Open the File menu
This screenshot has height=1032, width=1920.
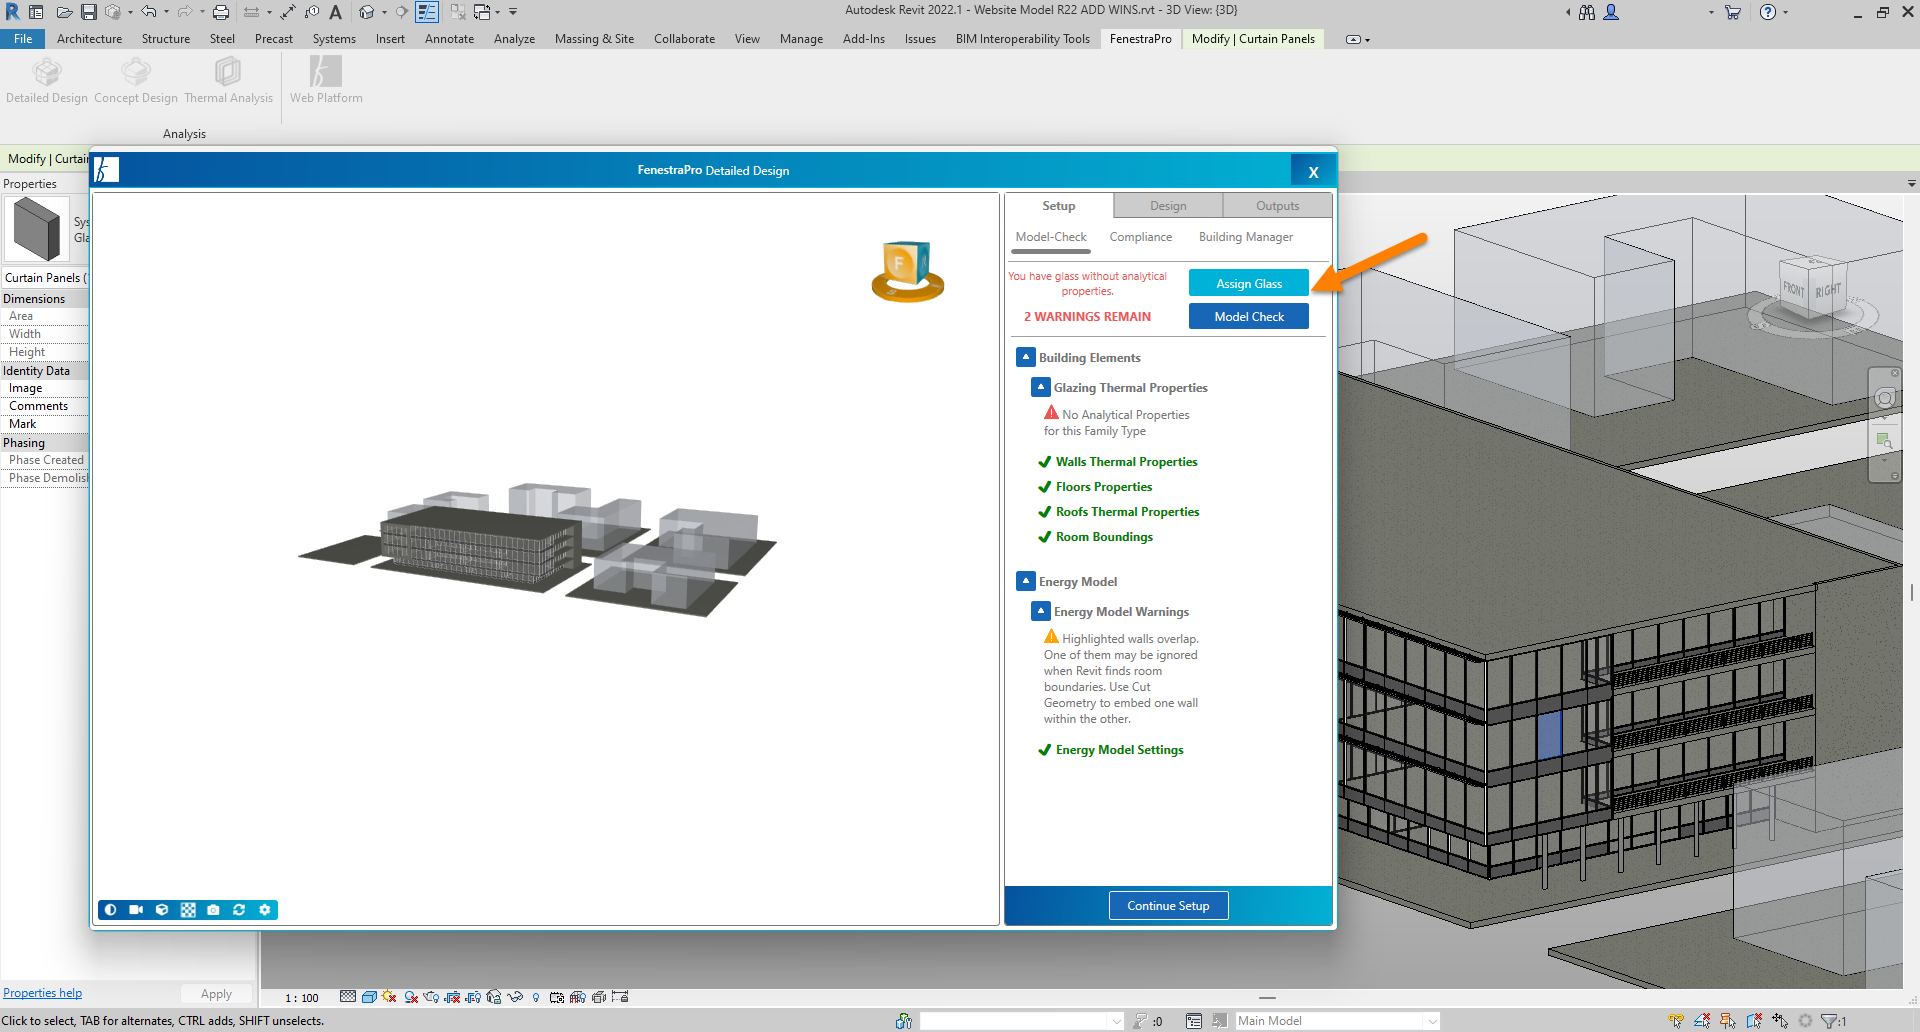(23, 39)
